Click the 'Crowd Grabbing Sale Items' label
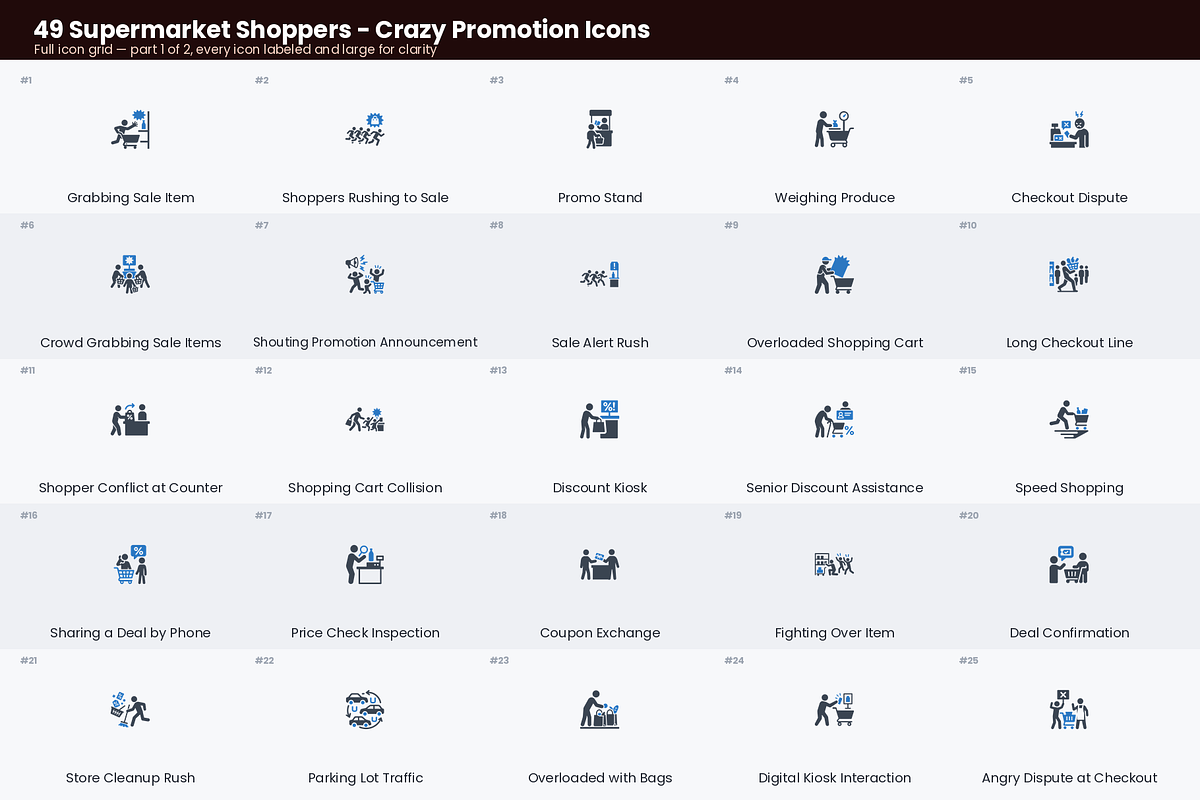Viewport: 1200px width, 800px height. click(131, 342)
